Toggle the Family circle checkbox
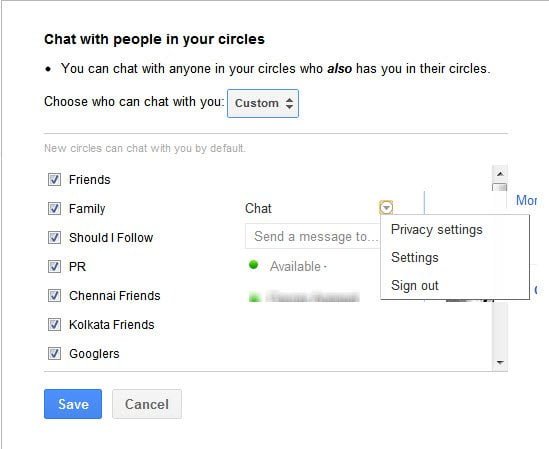The width and height of the screenshot is (549, 449). [54, 209]
